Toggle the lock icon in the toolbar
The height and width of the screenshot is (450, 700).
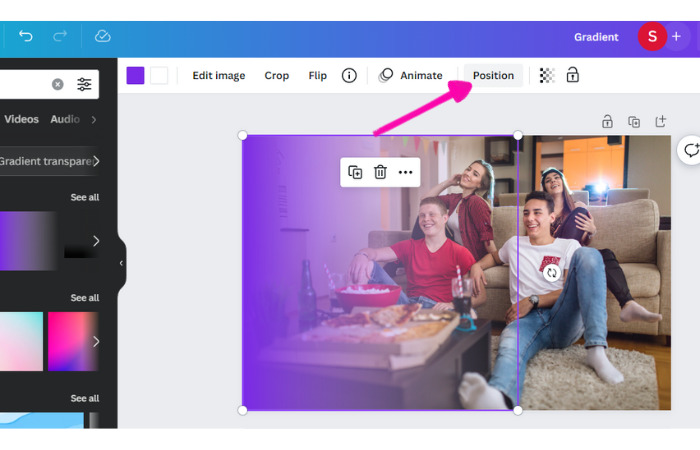click(572, 75)
